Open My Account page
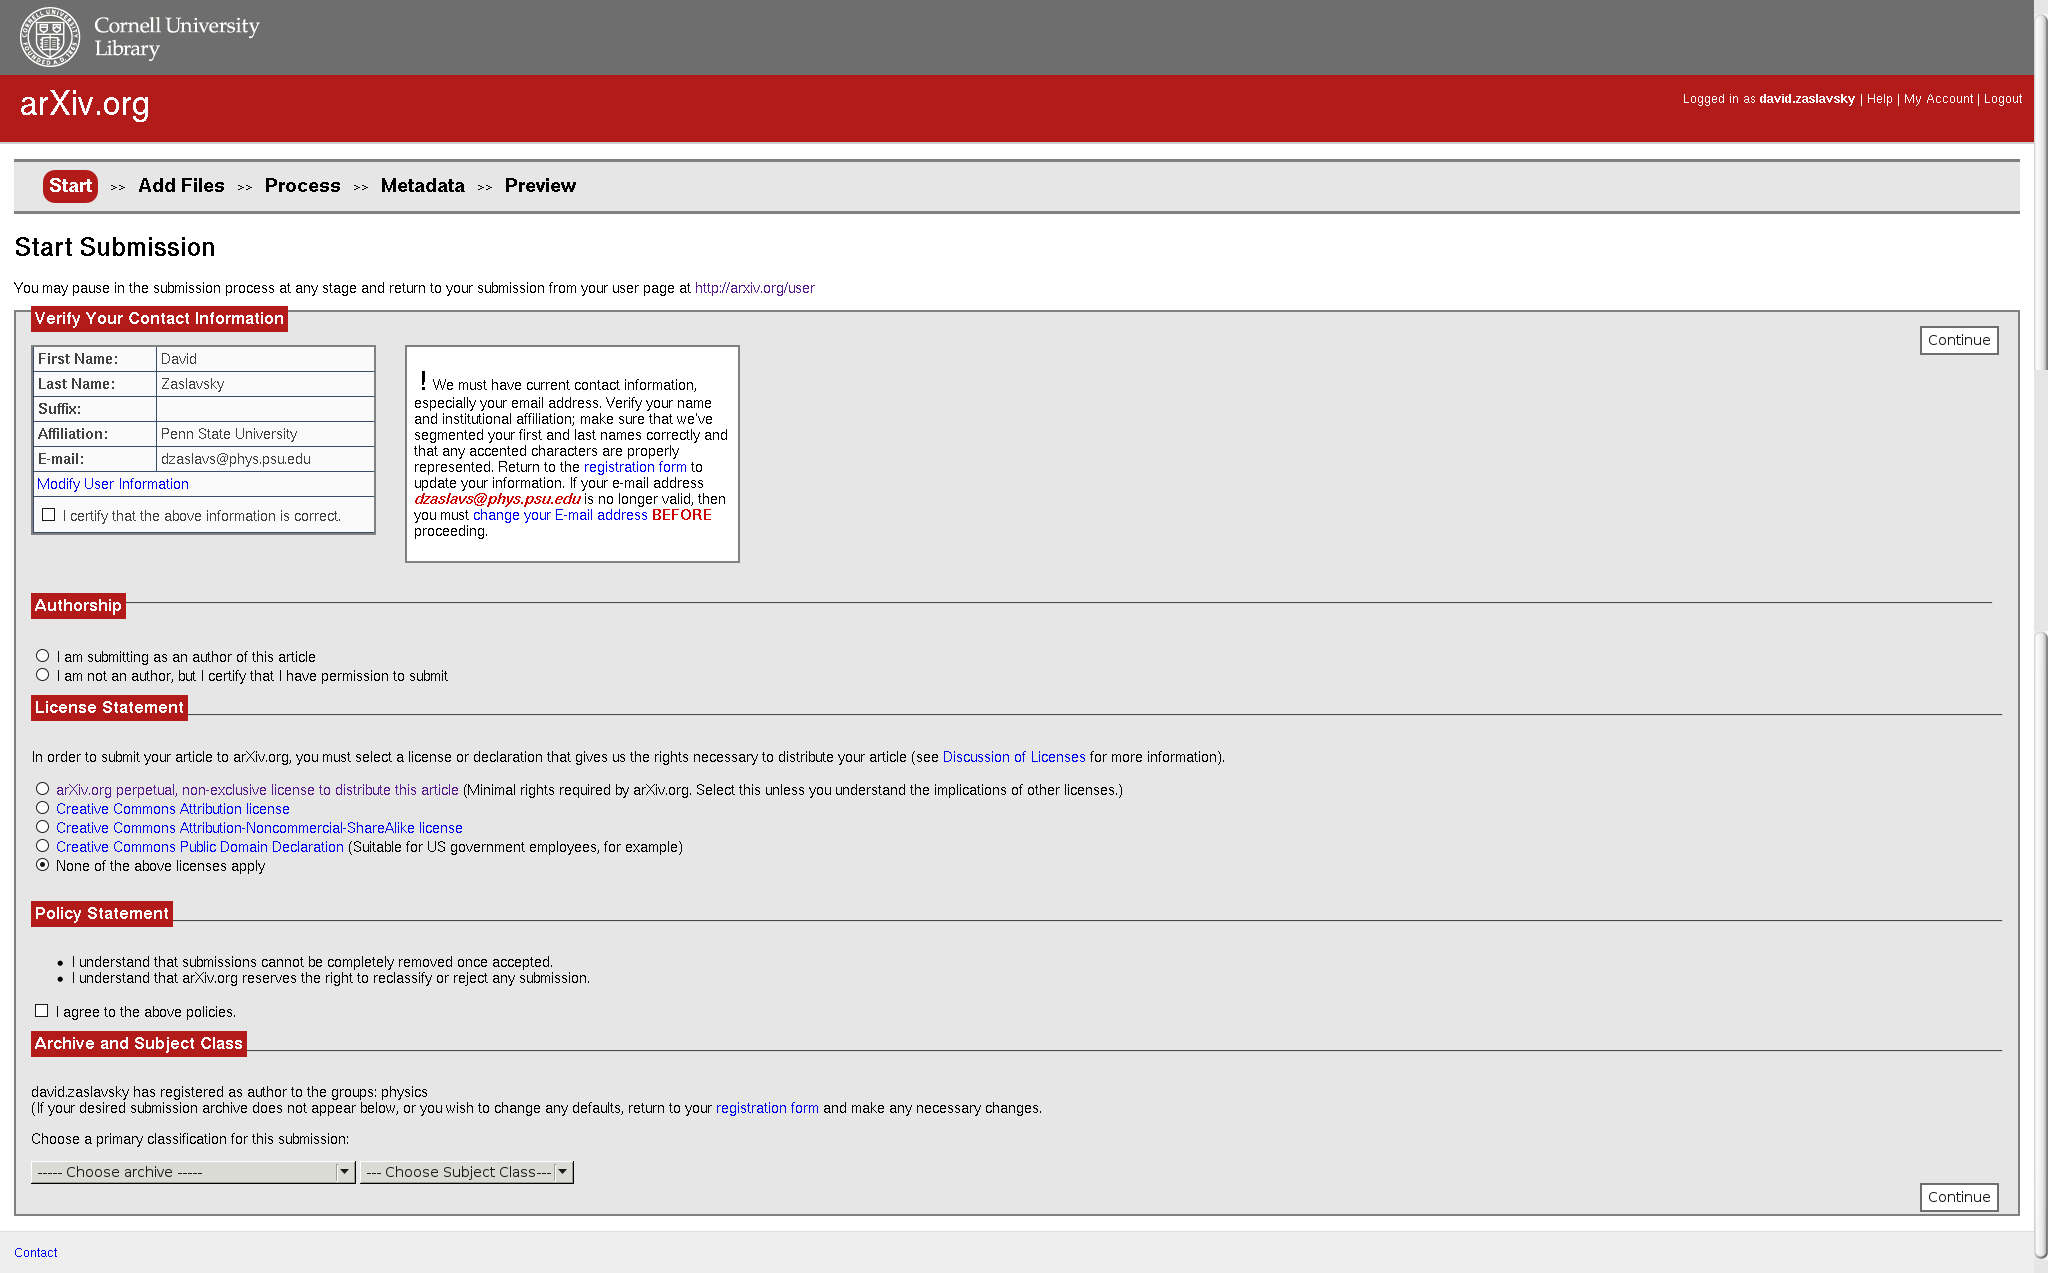The width and height of the screenshot is (2048, 1273). coord(1938,99)
